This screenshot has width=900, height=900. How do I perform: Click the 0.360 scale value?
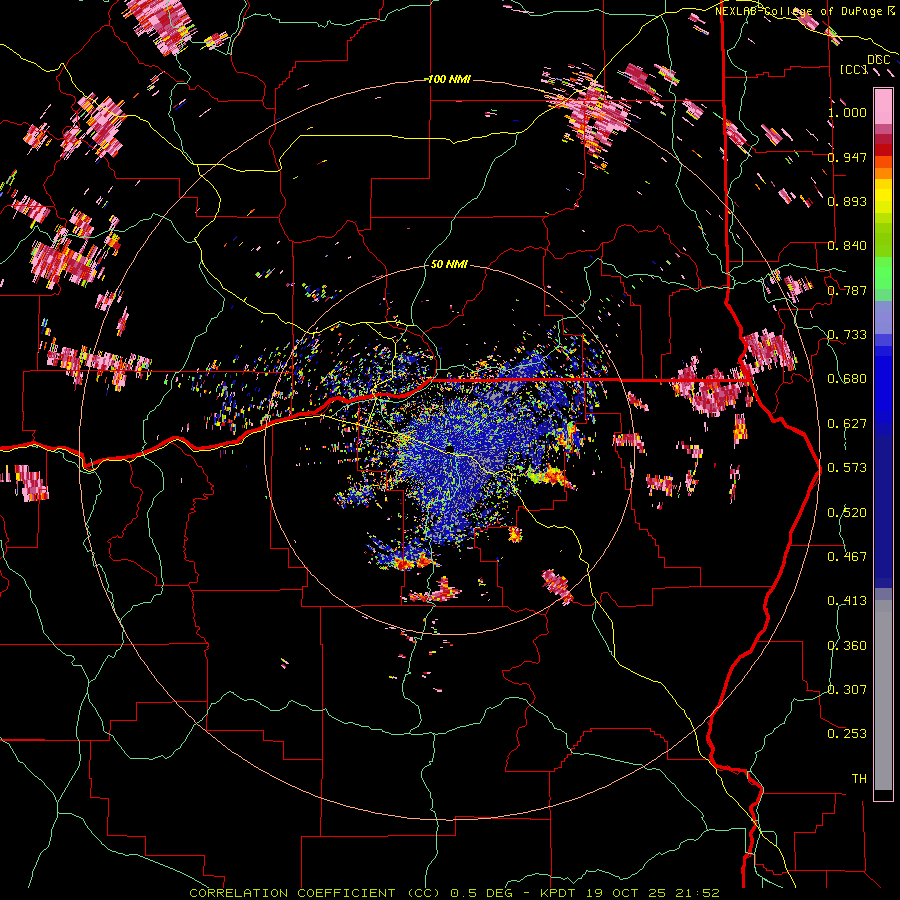tap(847, 646)
